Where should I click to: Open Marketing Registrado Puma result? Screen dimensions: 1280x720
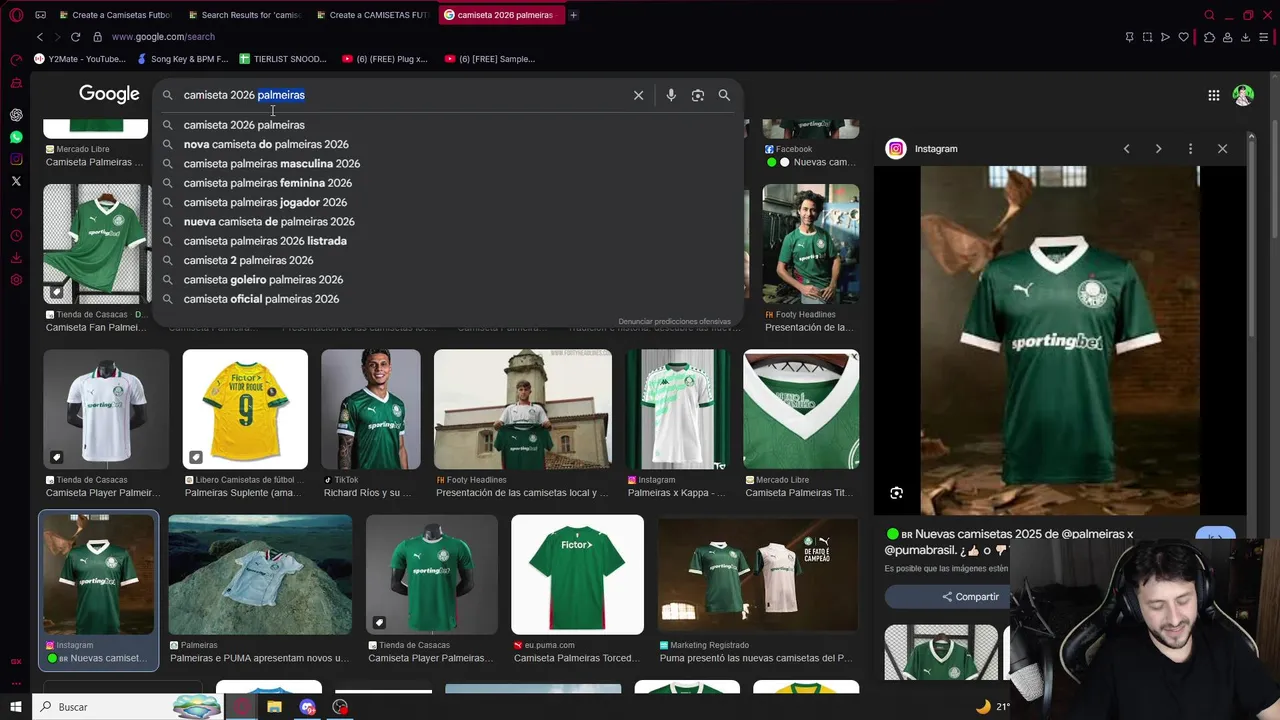point(757,574)
